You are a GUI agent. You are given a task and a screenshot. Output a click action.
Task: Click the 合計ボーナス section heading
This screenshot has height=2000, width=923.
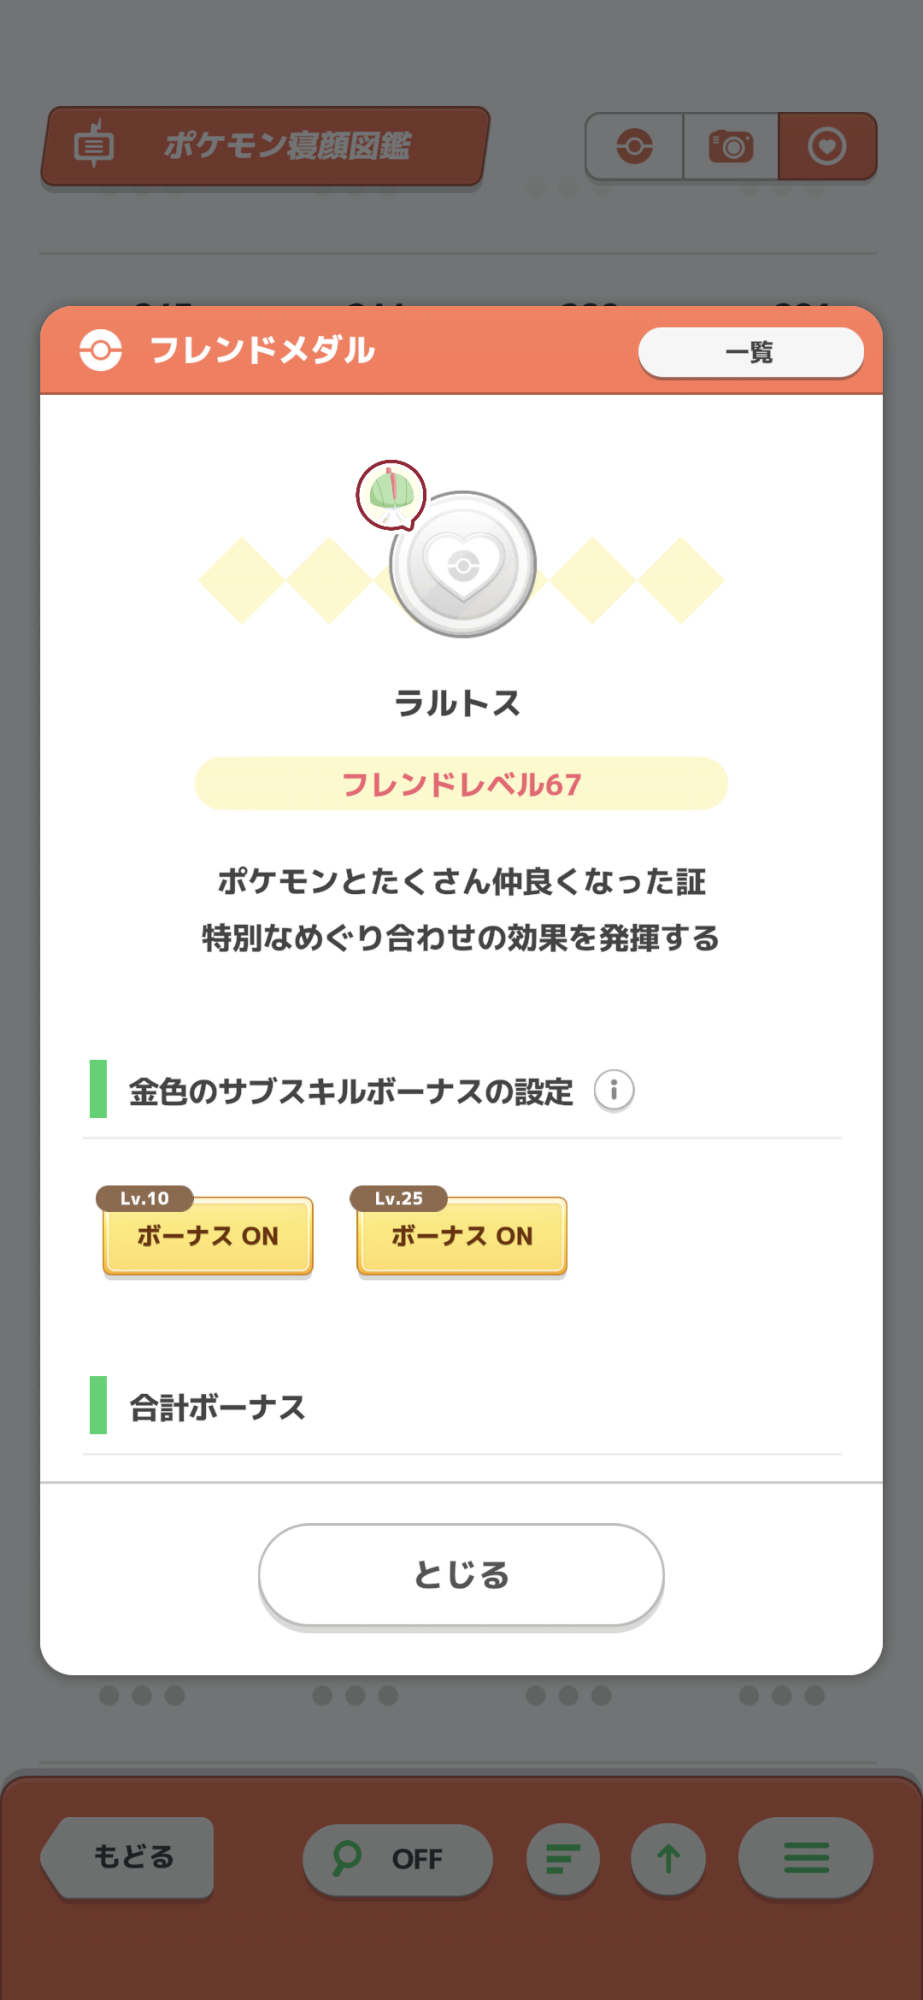[217, 1407]
